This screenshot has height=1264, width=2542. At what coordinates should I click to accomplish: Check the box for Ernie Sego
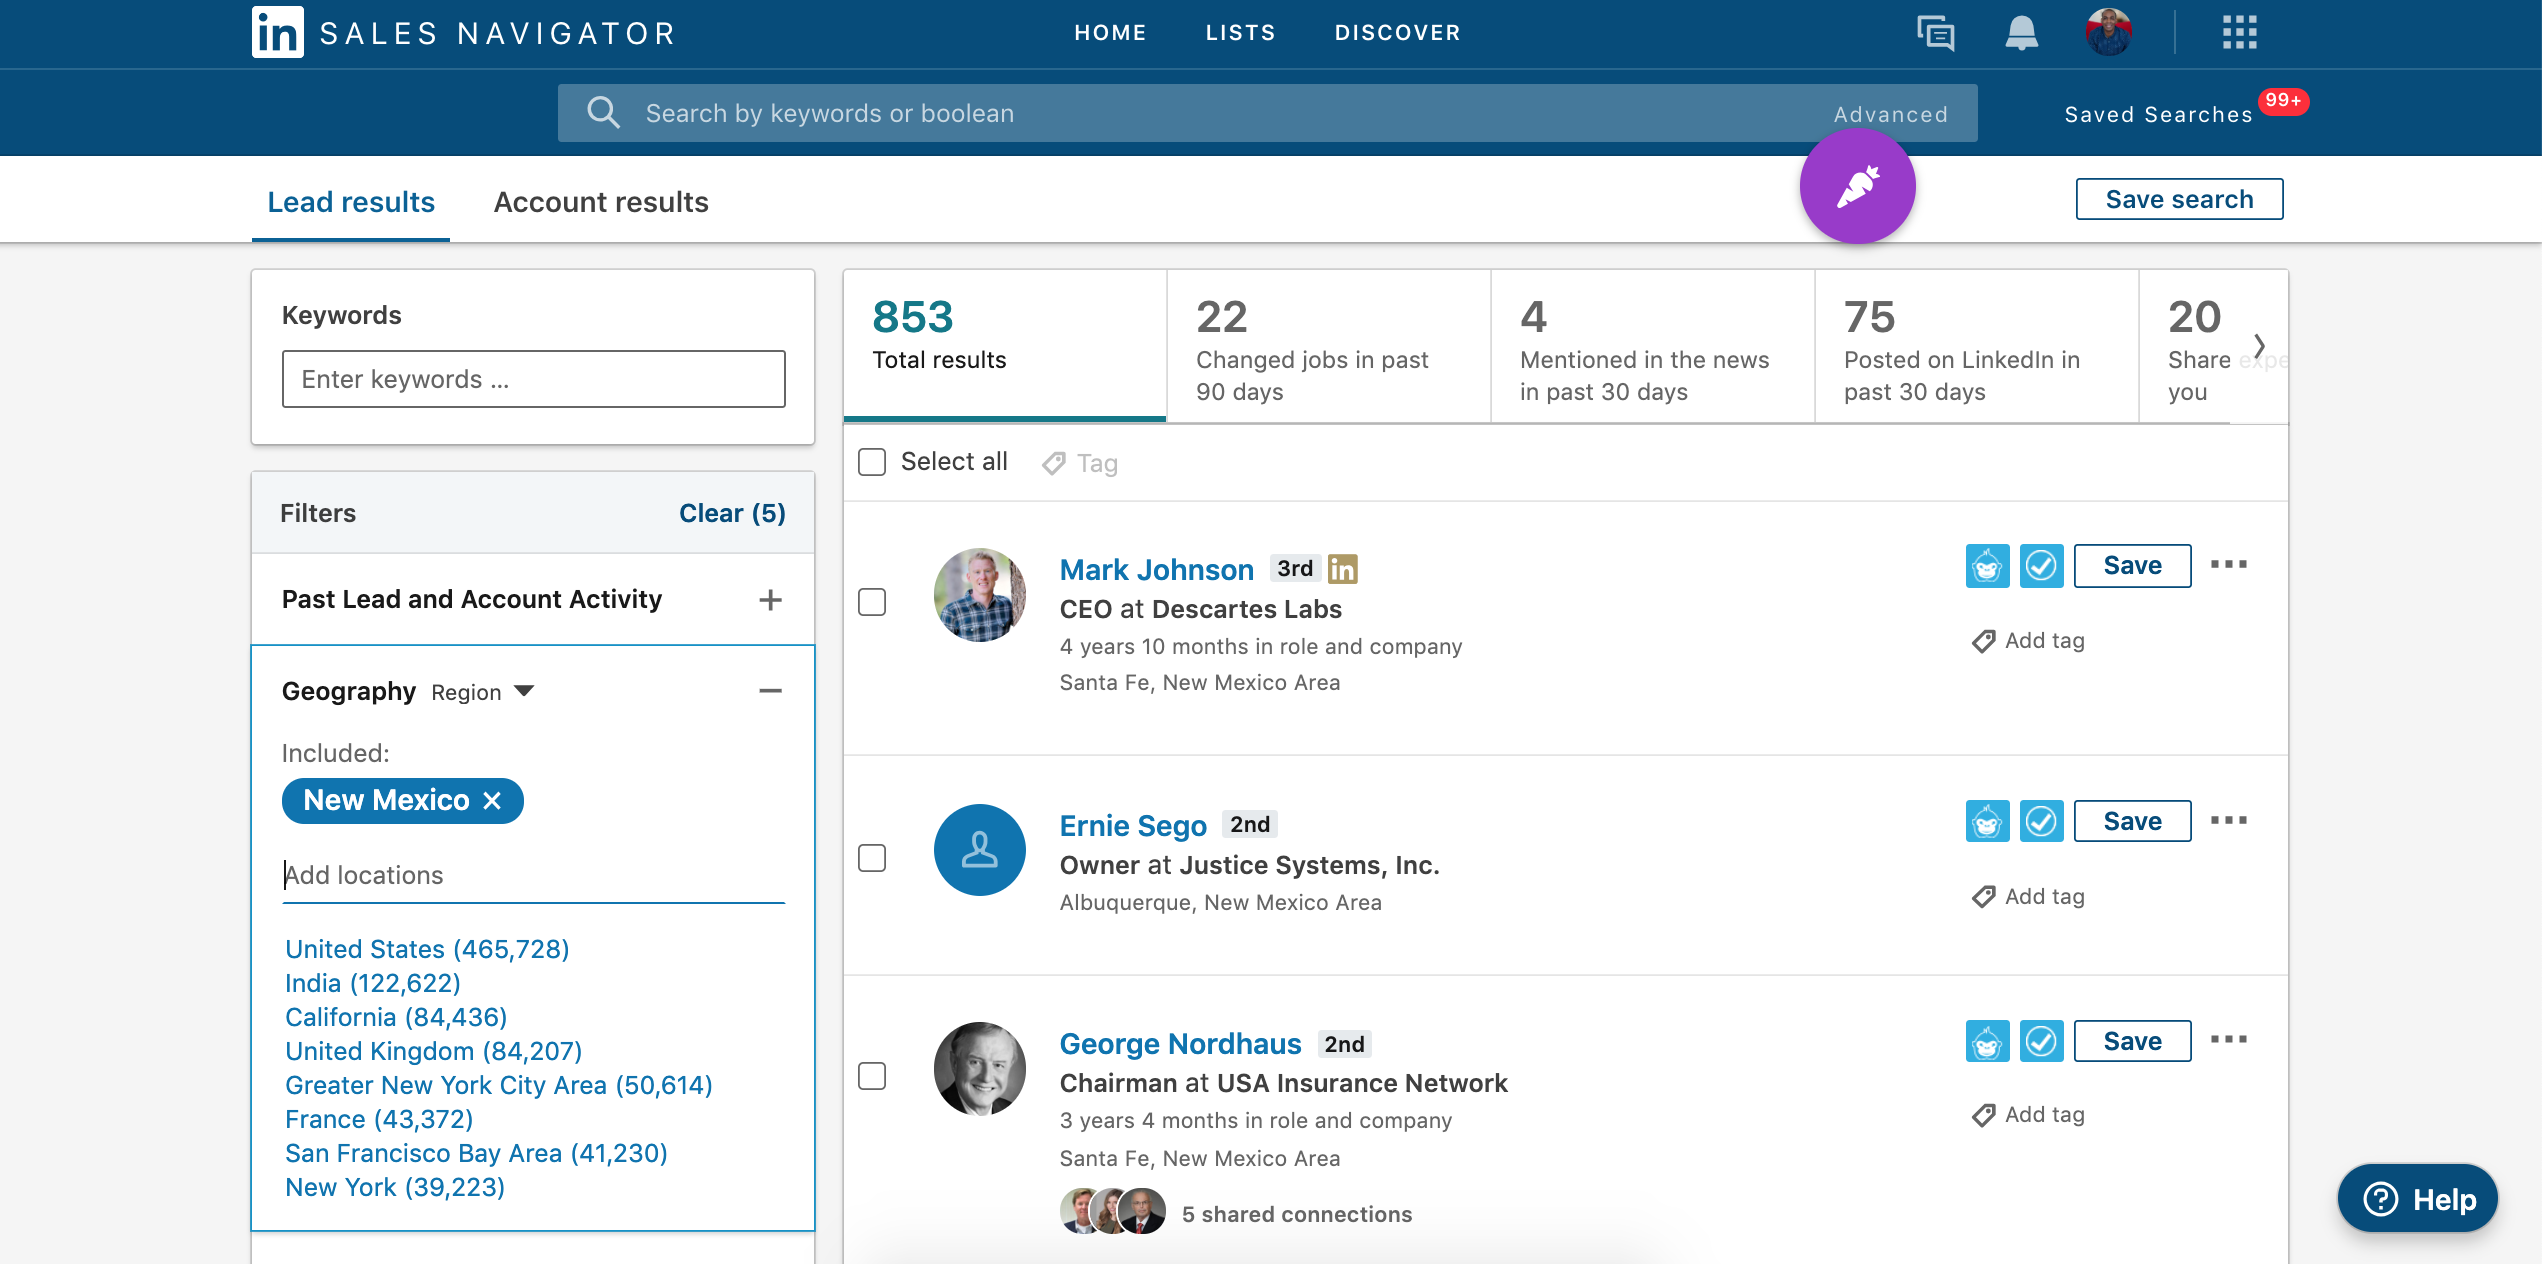tap(872, 858)
